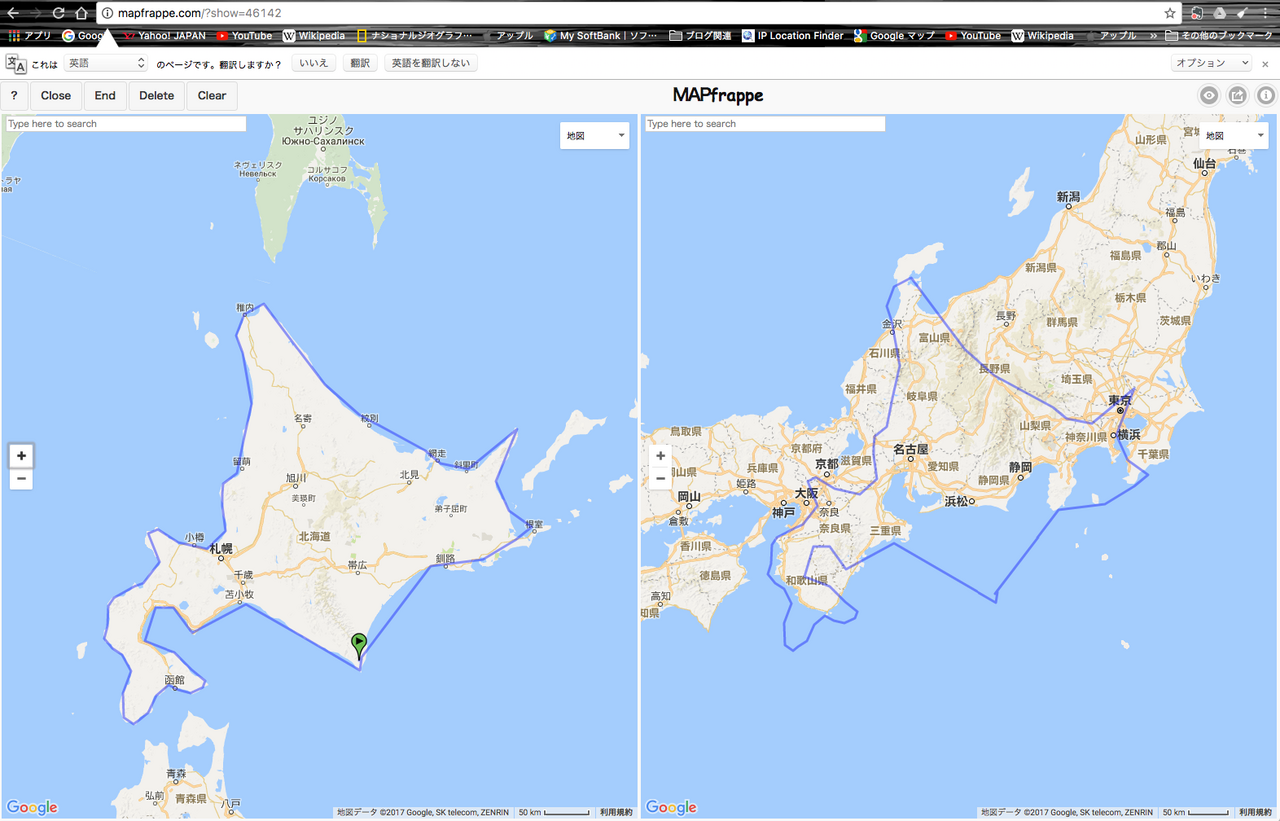Click the Delete button
The width and height of the screenshot is (1280, 821).
point(156,96)
